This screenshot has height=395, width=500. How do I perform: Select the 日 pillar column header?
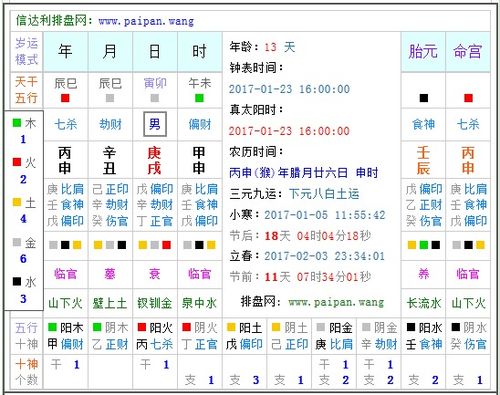tap(155, 52)
